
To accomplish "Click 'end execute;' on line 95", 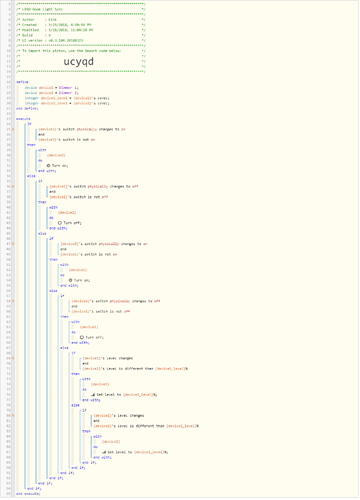I will pos(28,494).
